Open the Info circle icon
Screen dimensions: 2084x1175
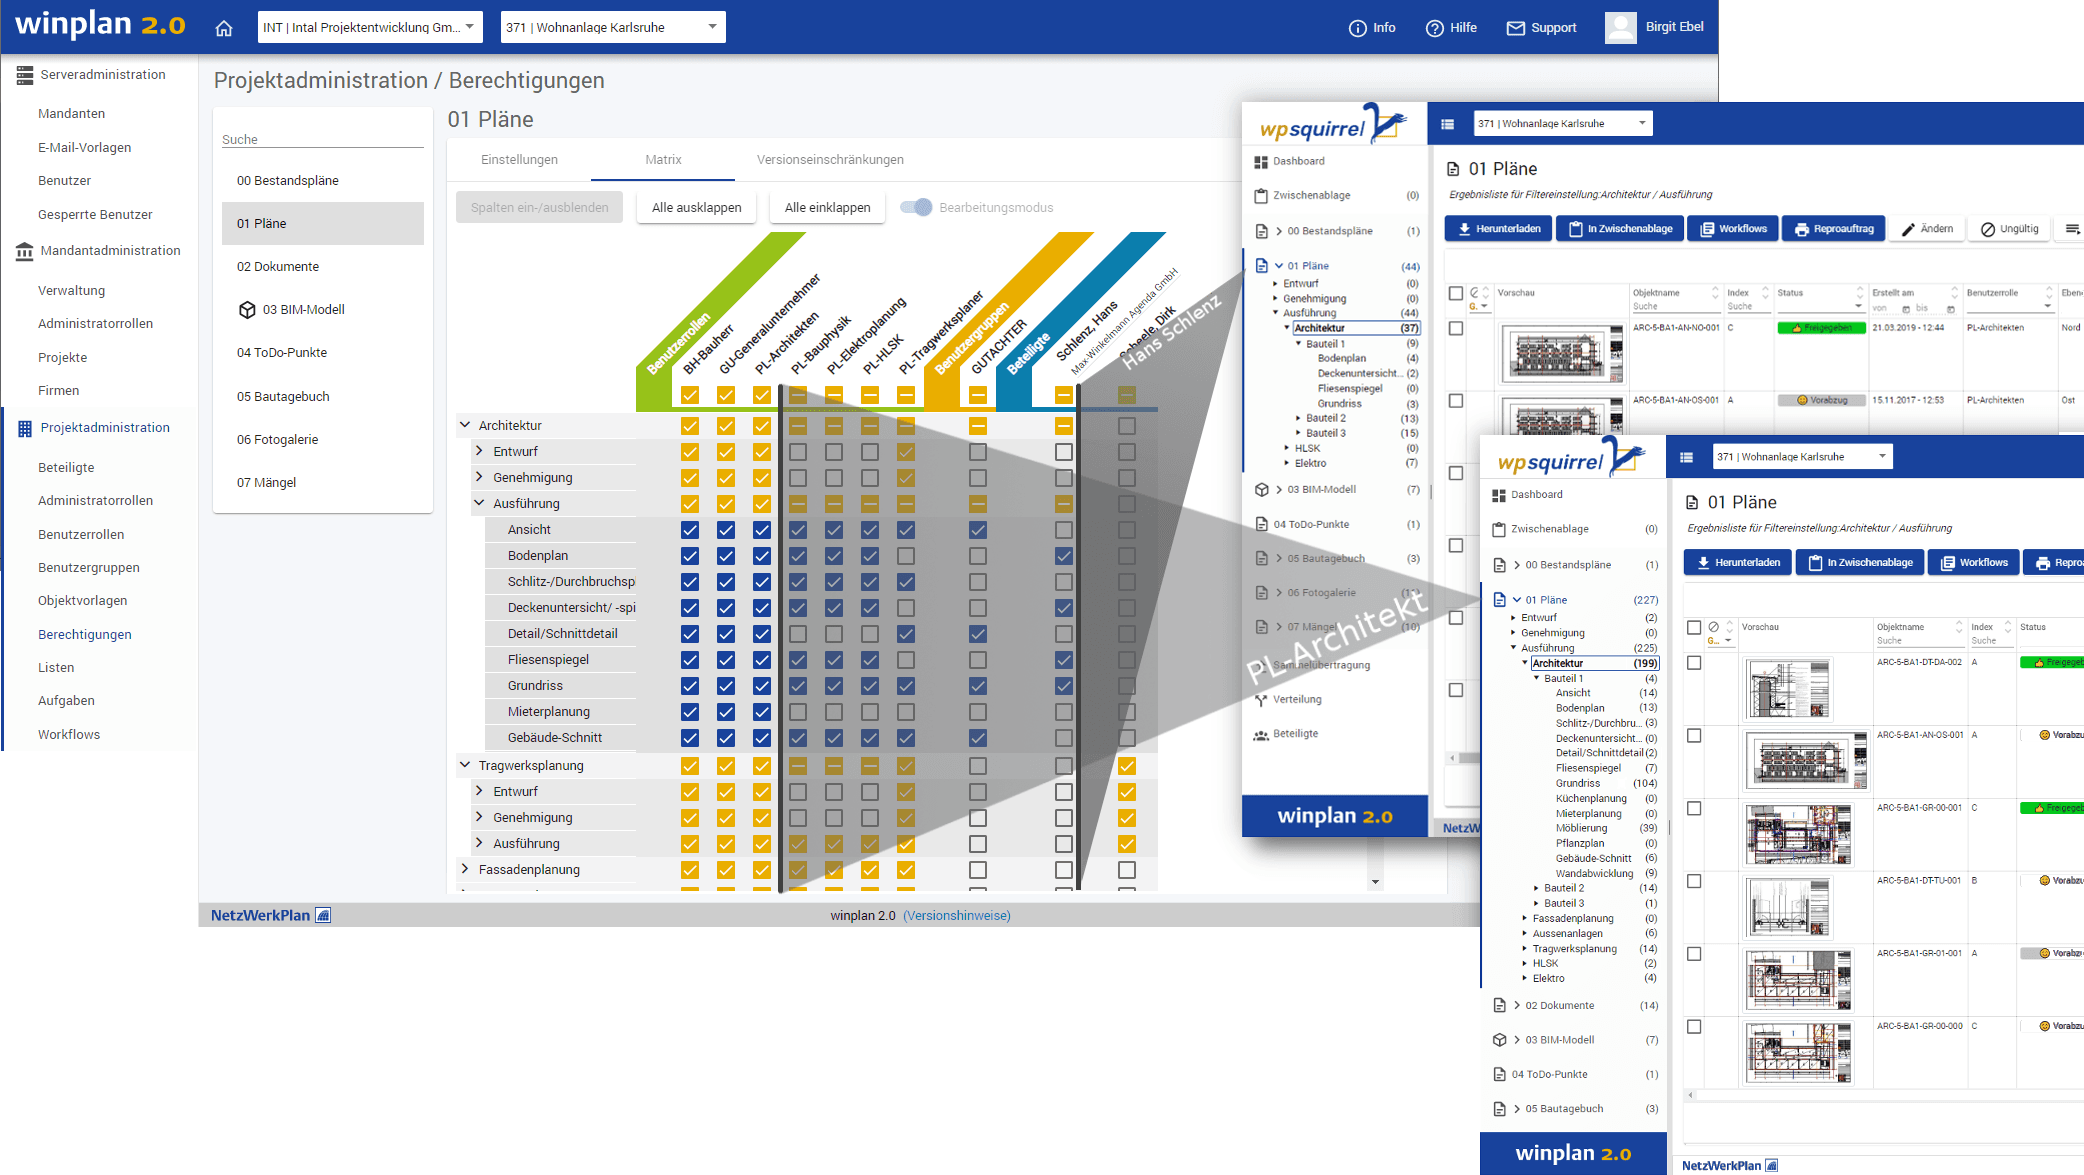pyautogui.click(x=1357, y=28)
